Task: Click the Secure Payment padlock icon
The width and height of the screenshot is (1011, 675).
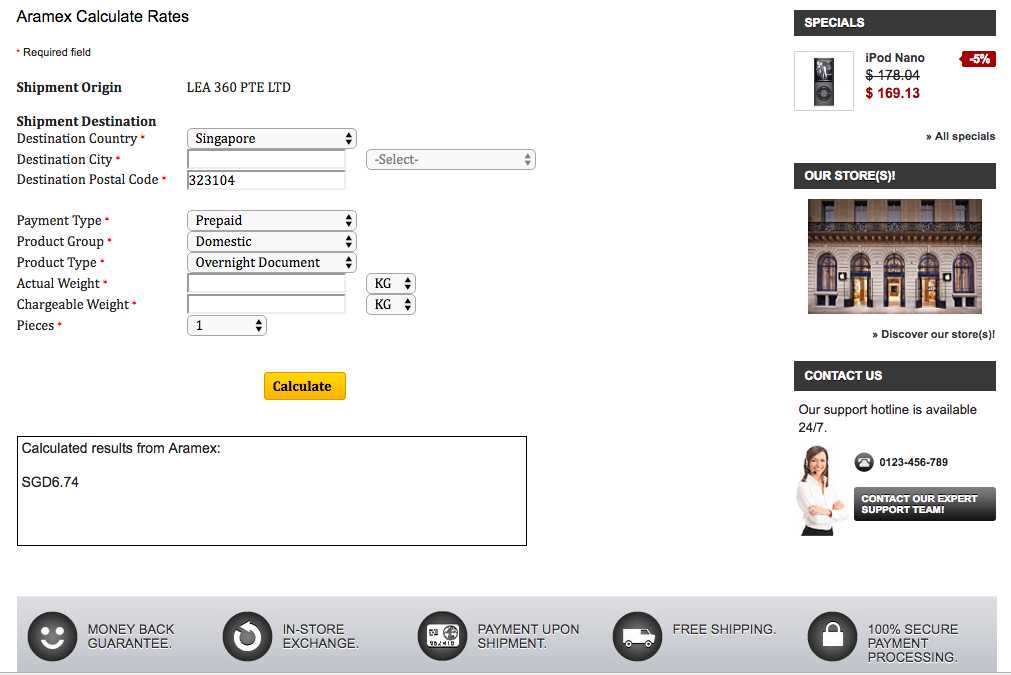Action: pyautogui.click(x=832, y=636)
